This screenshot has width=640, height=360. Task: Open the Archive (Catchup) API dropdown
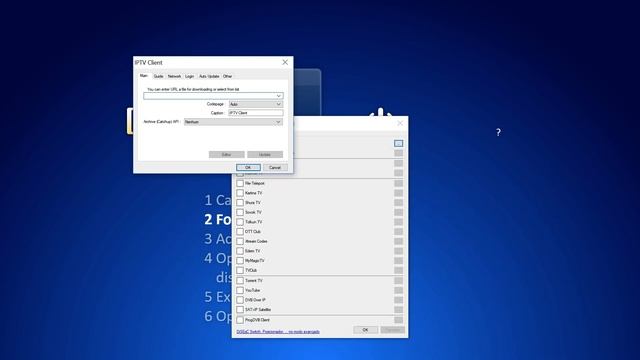(233, 122)
